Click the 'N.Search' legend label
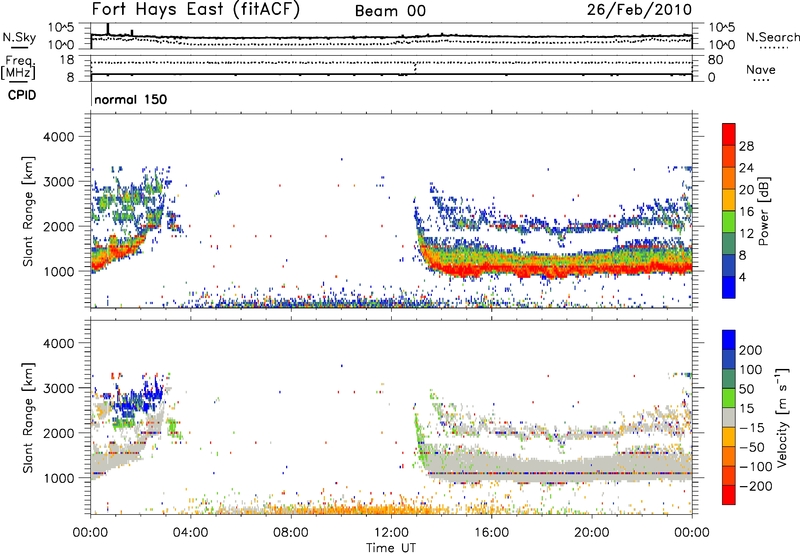This screenshot has width=800, height=554. 772,37
